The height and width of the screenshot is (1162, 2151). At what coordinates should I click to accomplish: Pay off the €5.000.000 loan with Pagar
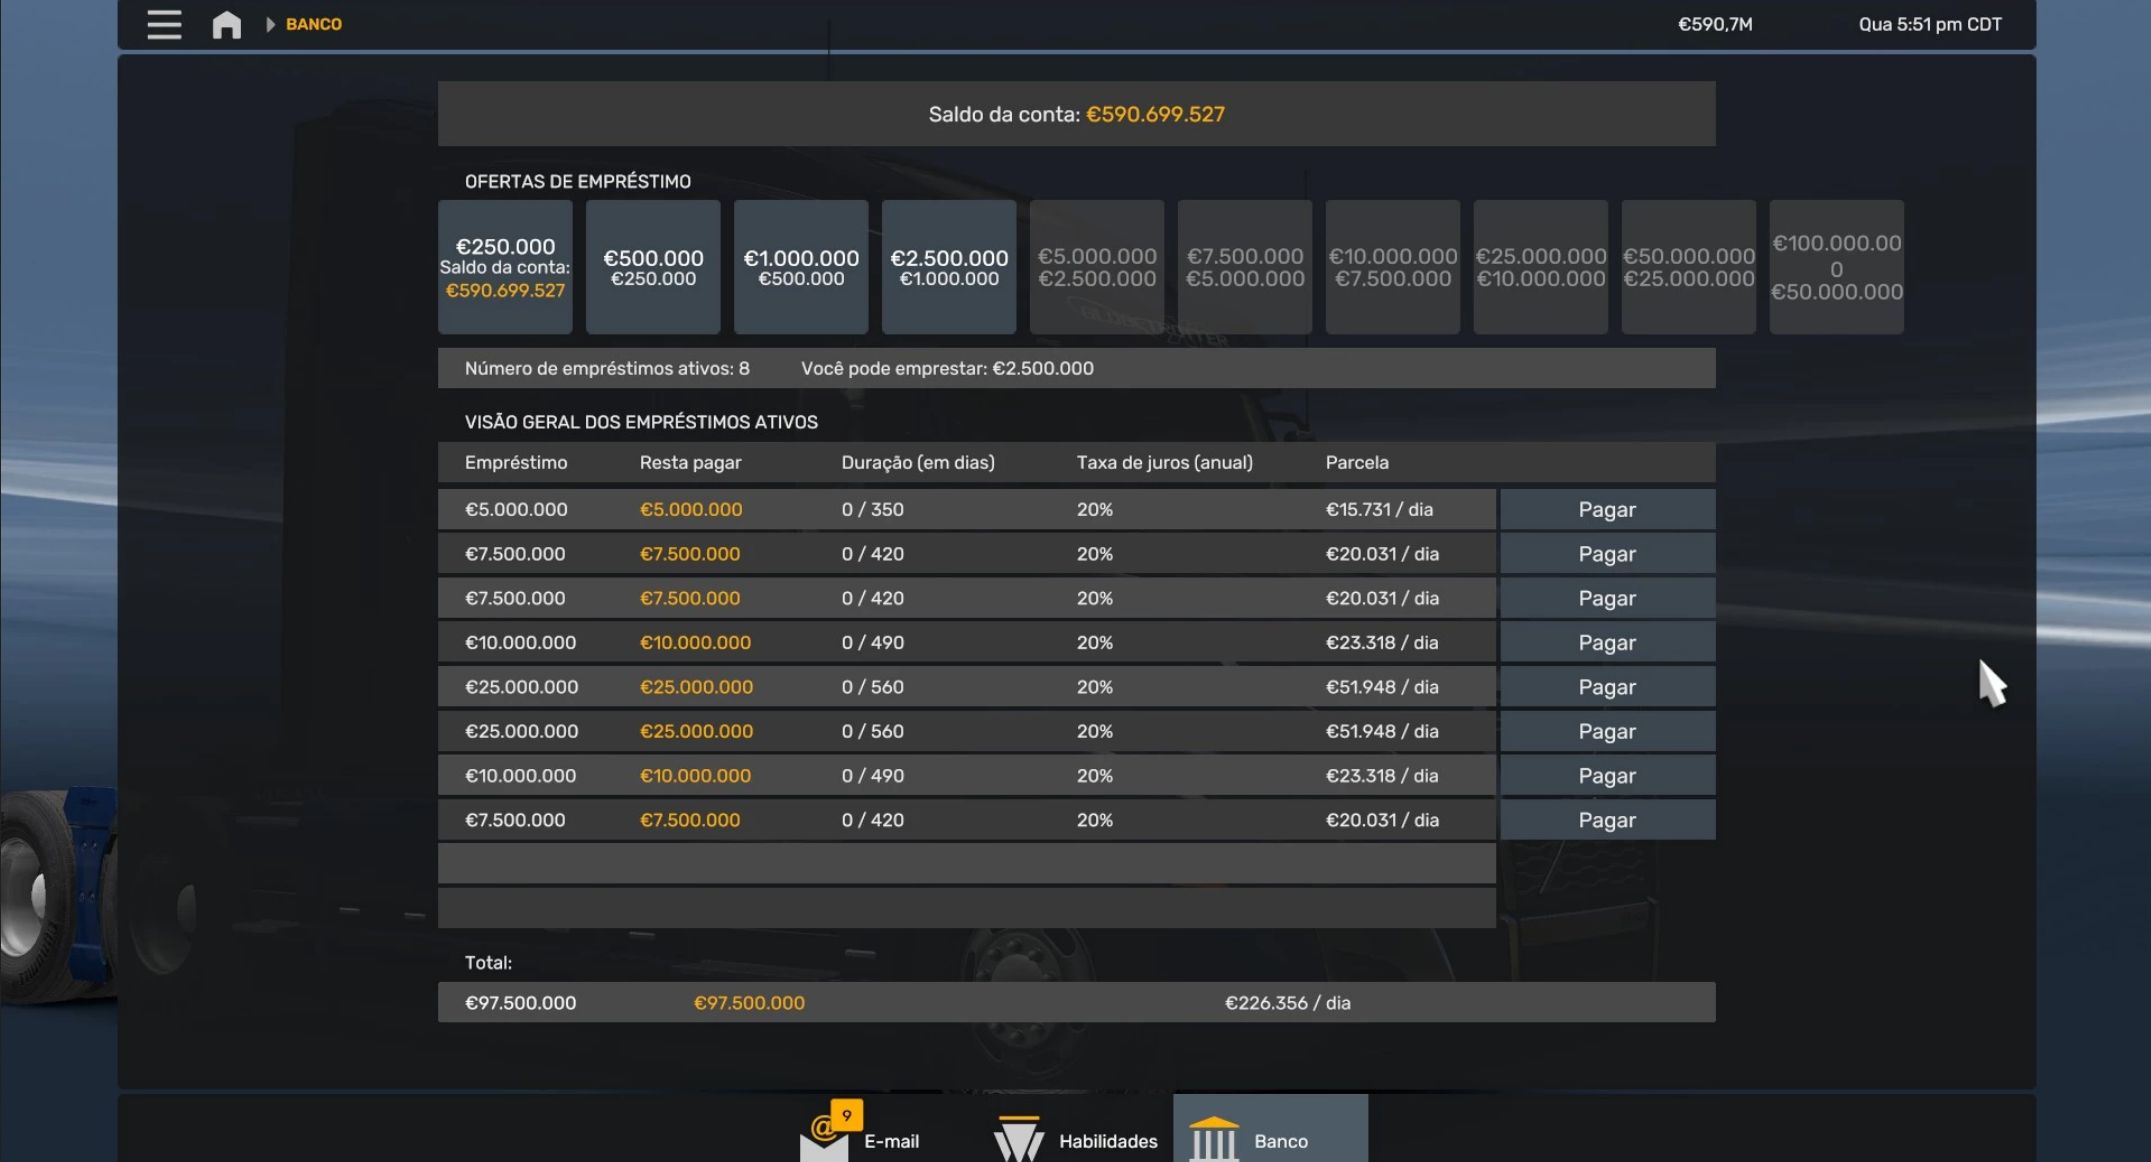click(1606, 509)
